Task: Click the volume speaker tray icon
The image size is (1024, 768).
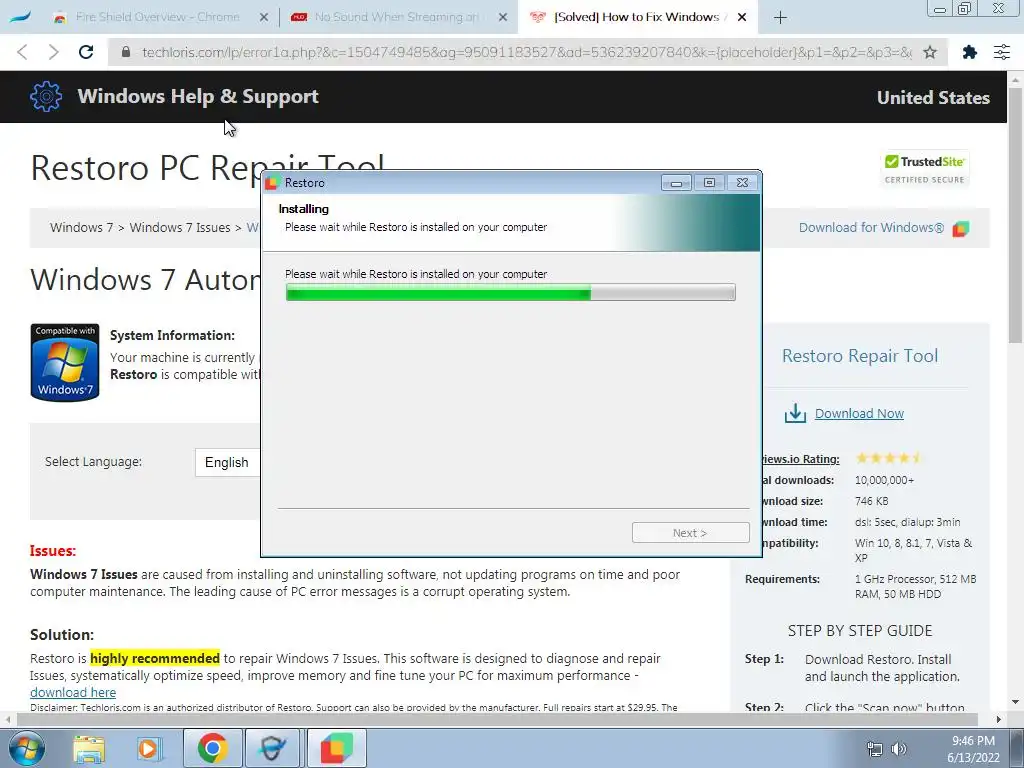Action: [899, 748]
